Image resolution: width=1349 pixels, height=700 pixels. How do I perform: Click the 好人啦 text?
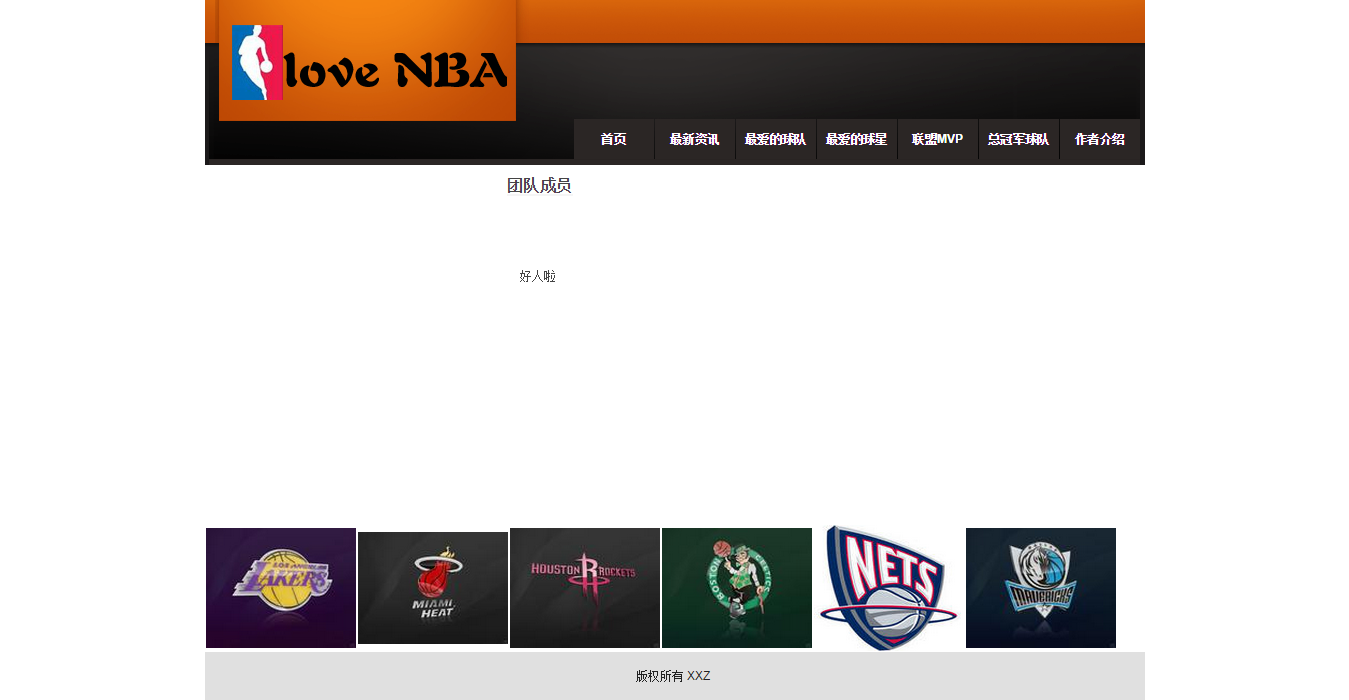click(537, 276)
